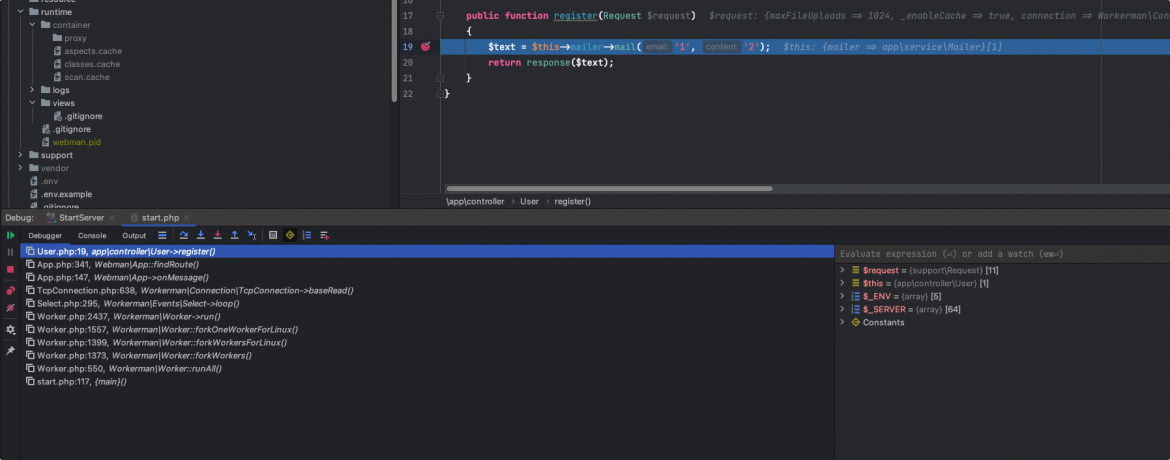Image resolution: width=1170 pixels, height=460 pixels.
Task: Step Out with the up arrow
Action: click(234, 235)
